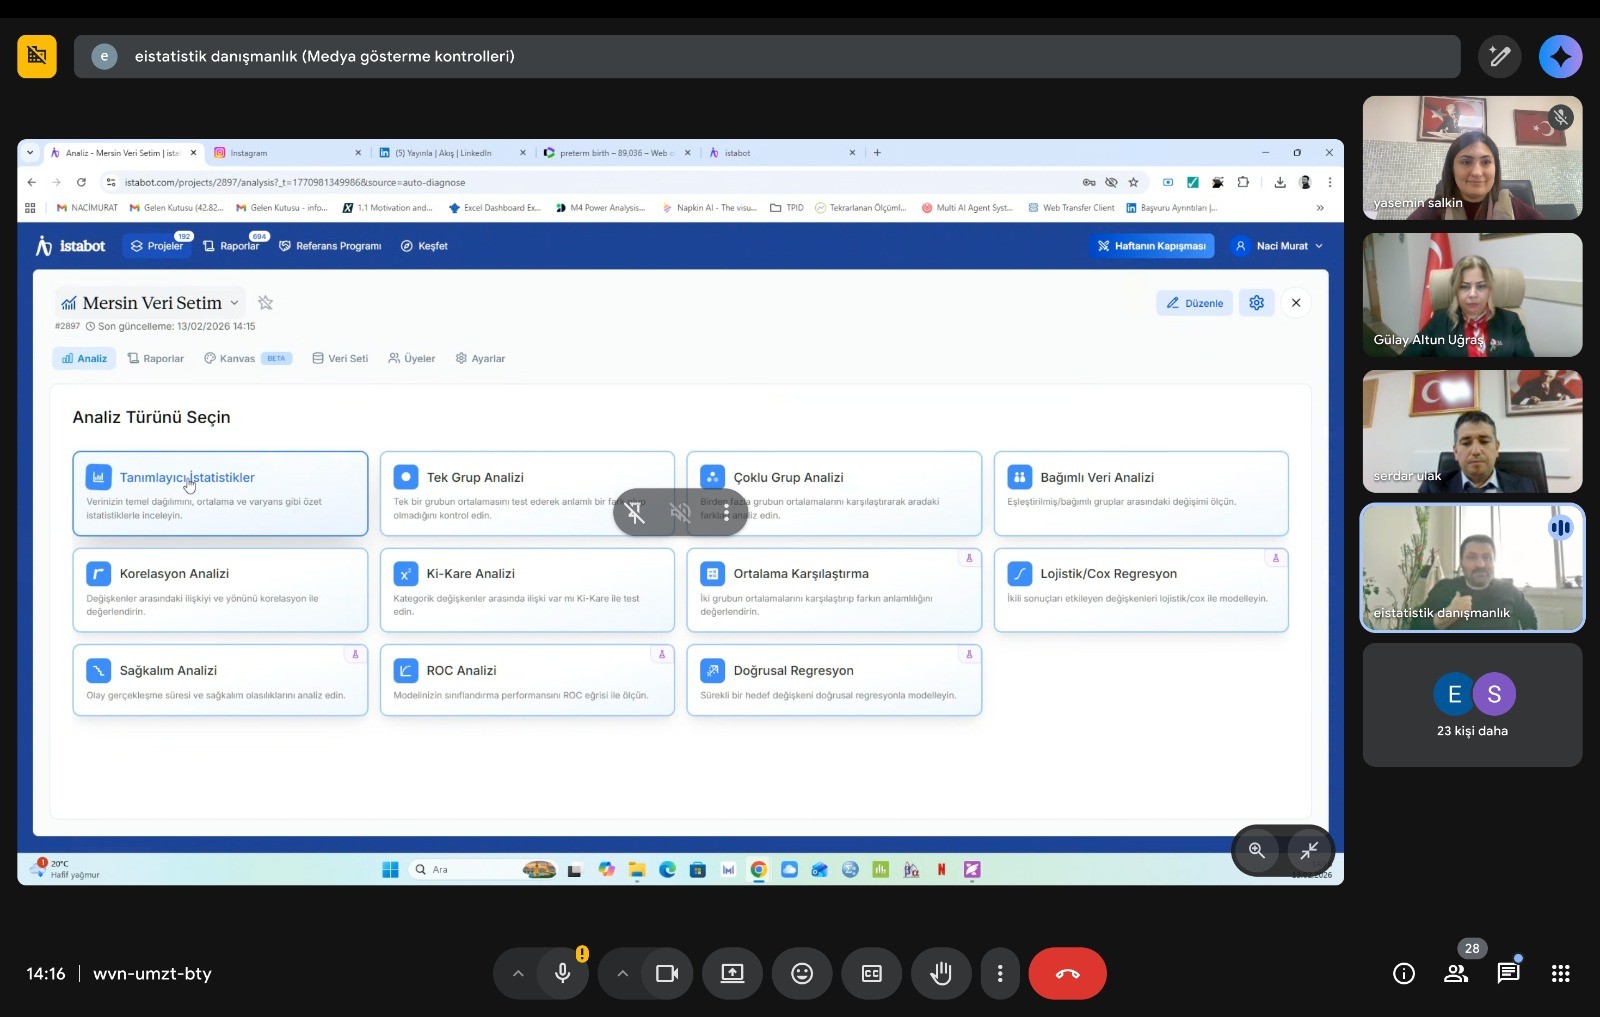
Task: Unpin the shared presentation
Action: coord(635,513)
